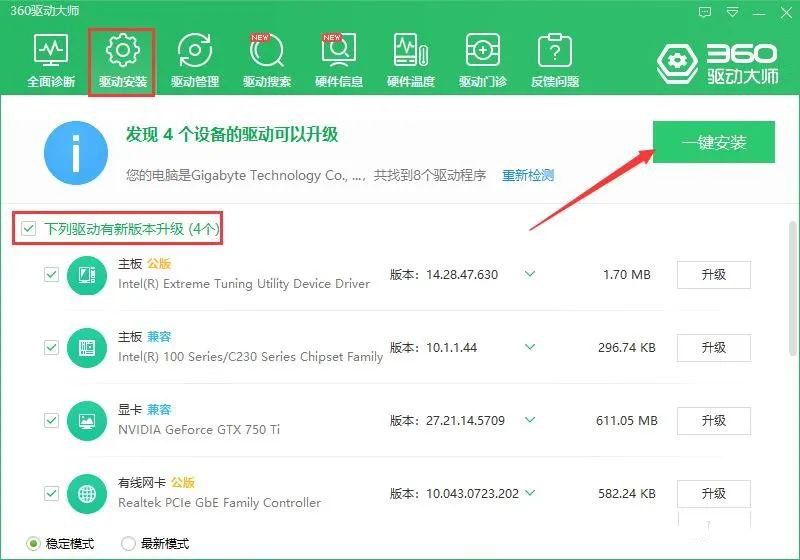Viewport: 800px width, 560px height.
Task: Click the 重新检测 re-detect link
Action: 527,175
